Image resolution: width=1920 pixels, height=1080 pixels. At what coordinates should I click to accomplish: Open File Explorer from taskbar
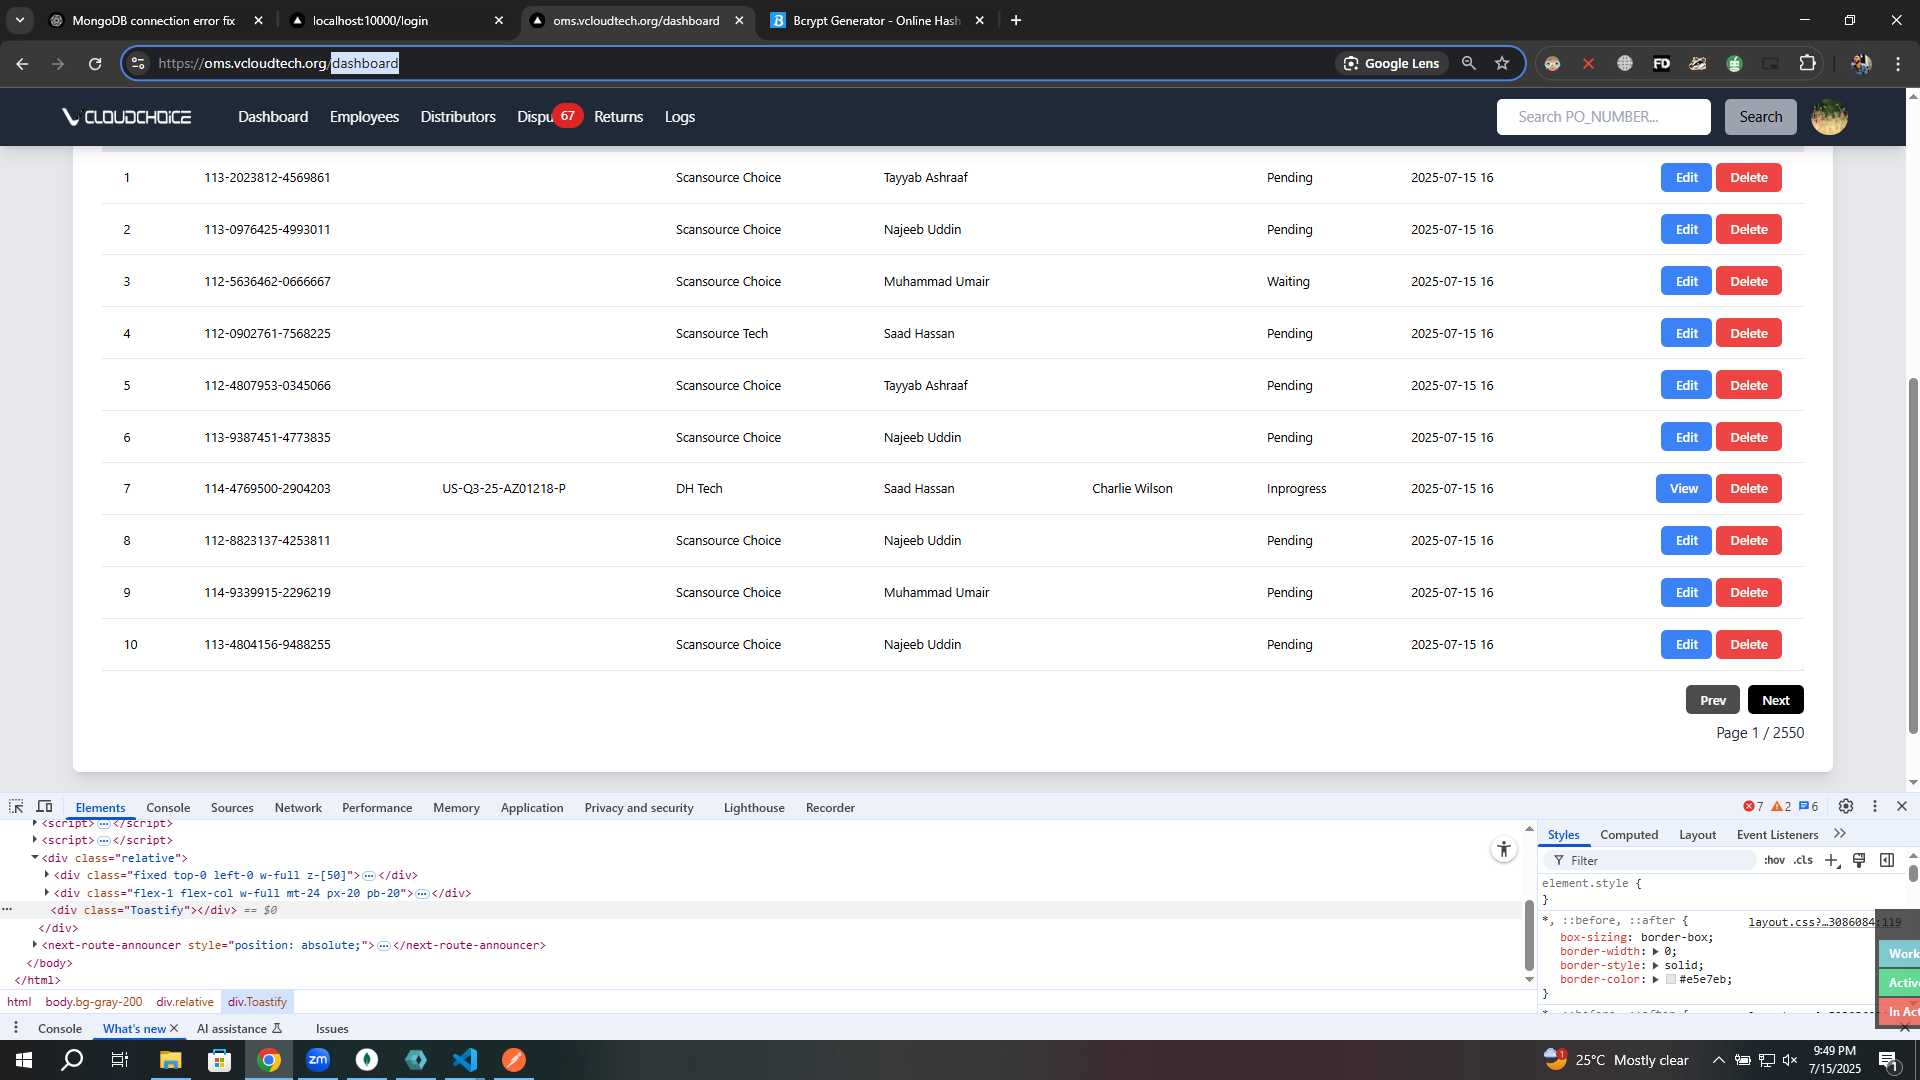[x=170, y=1060]
